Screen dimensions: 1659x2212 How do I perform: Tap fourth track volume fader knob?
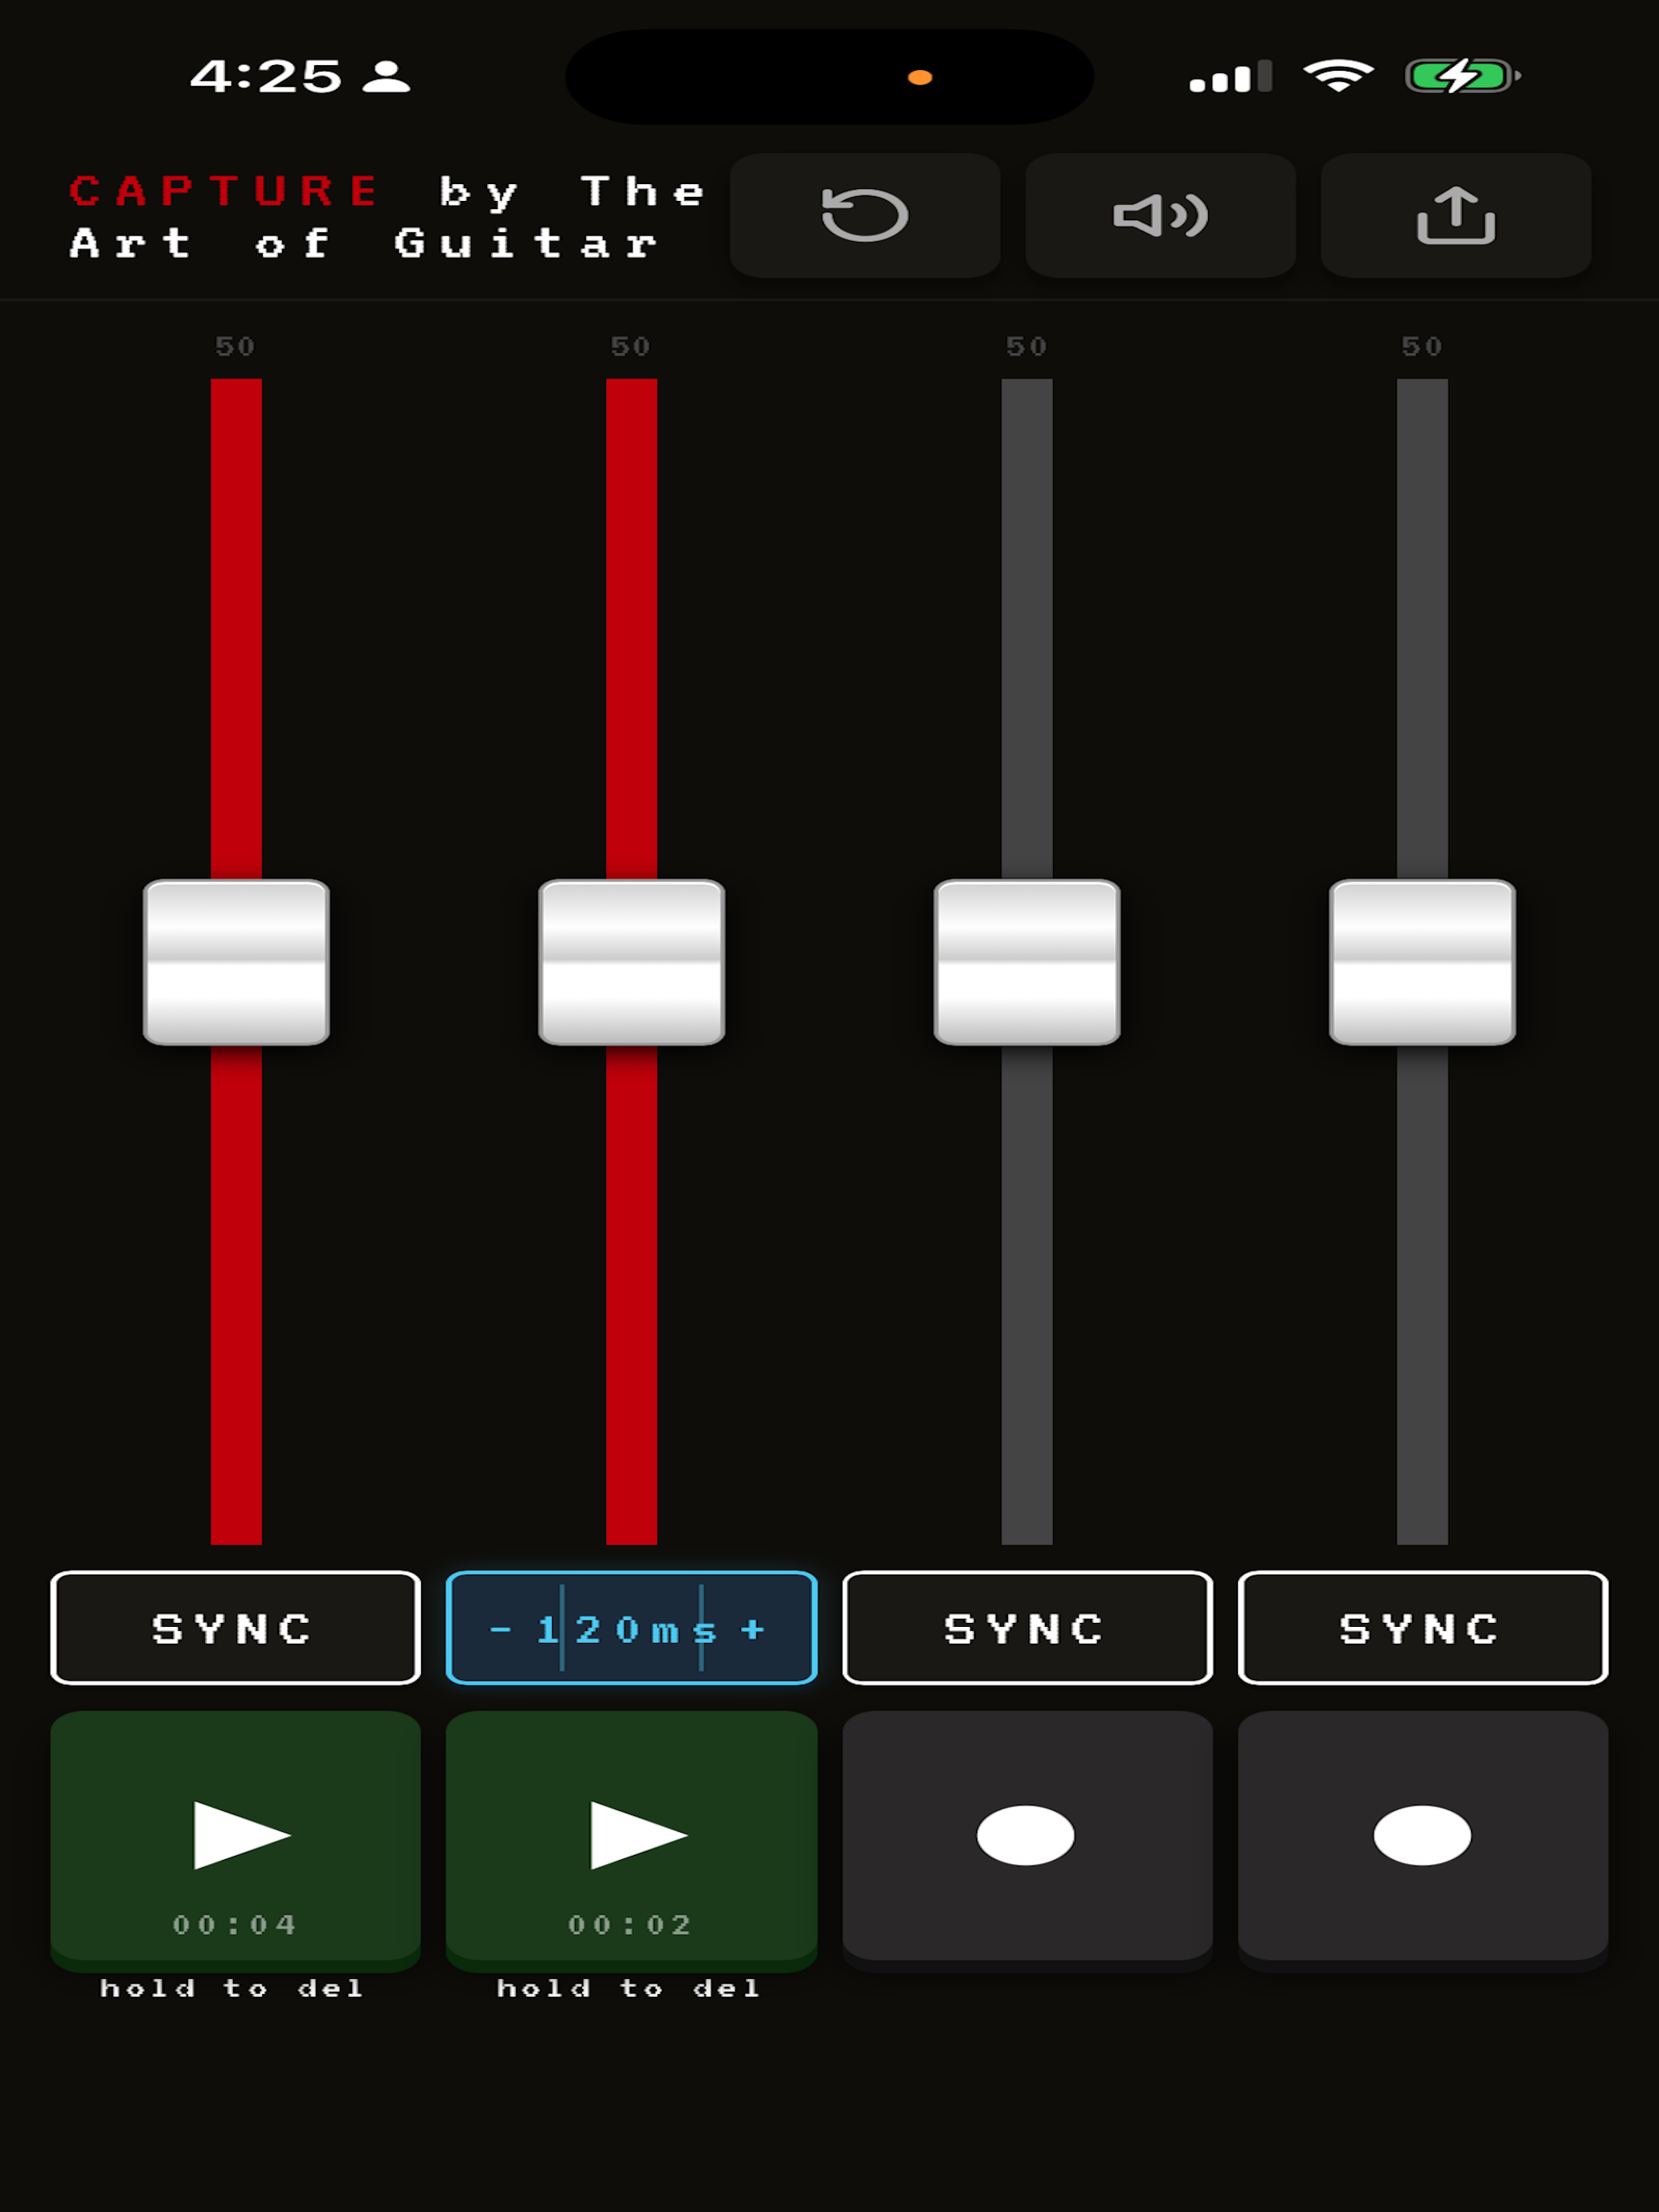point(1423,962)
